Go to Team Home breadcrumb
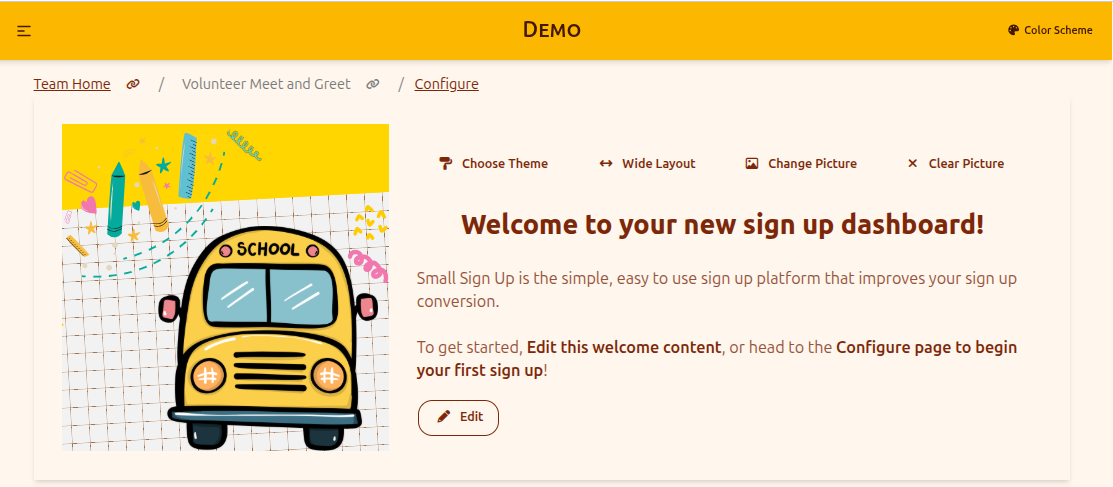This screenshot has height=487, width=1113. coord(72,84)
